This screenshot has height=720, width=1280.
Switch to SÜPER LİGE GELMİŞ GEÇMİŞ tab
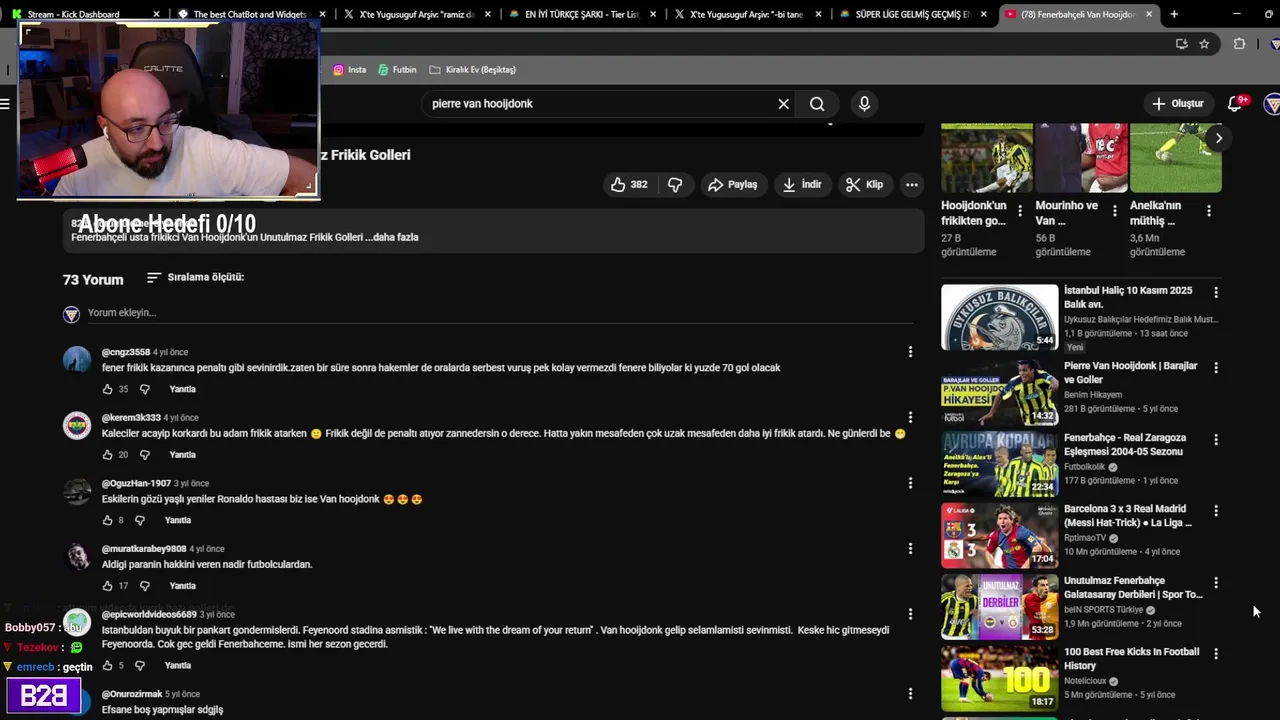click(x=912, y=14)
